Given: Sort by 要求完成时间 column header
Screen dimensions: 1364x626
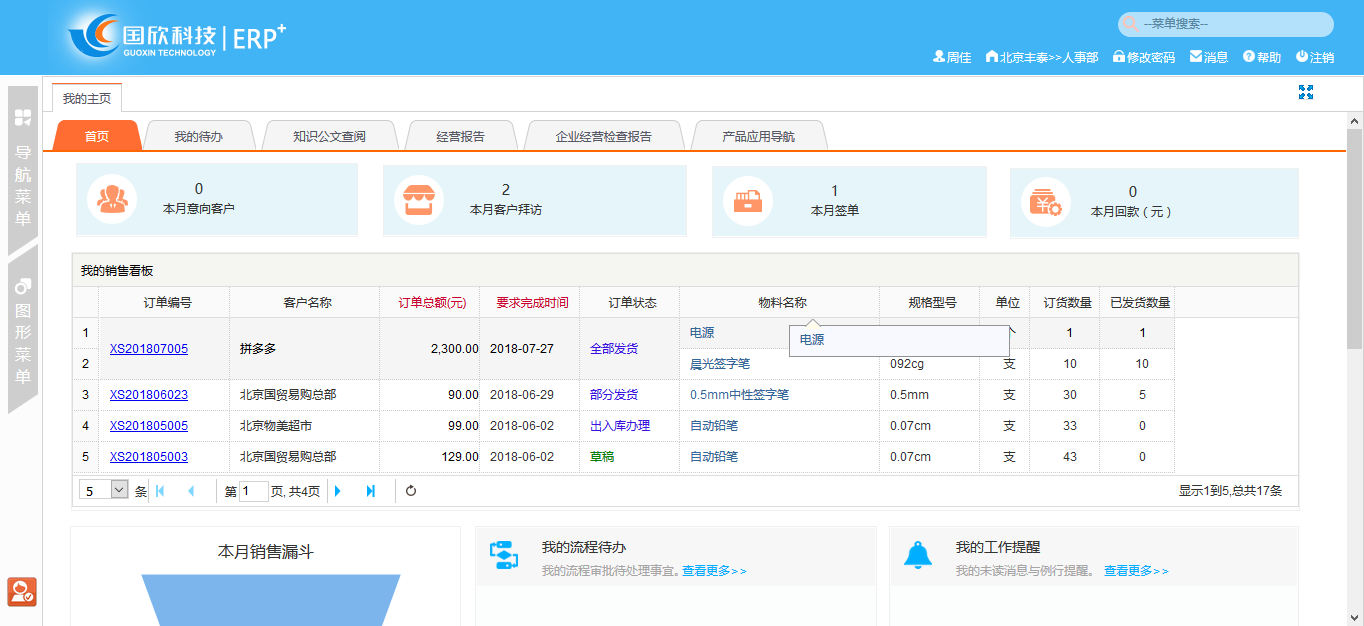Looking at the screenshot, I should click(532, 302).
